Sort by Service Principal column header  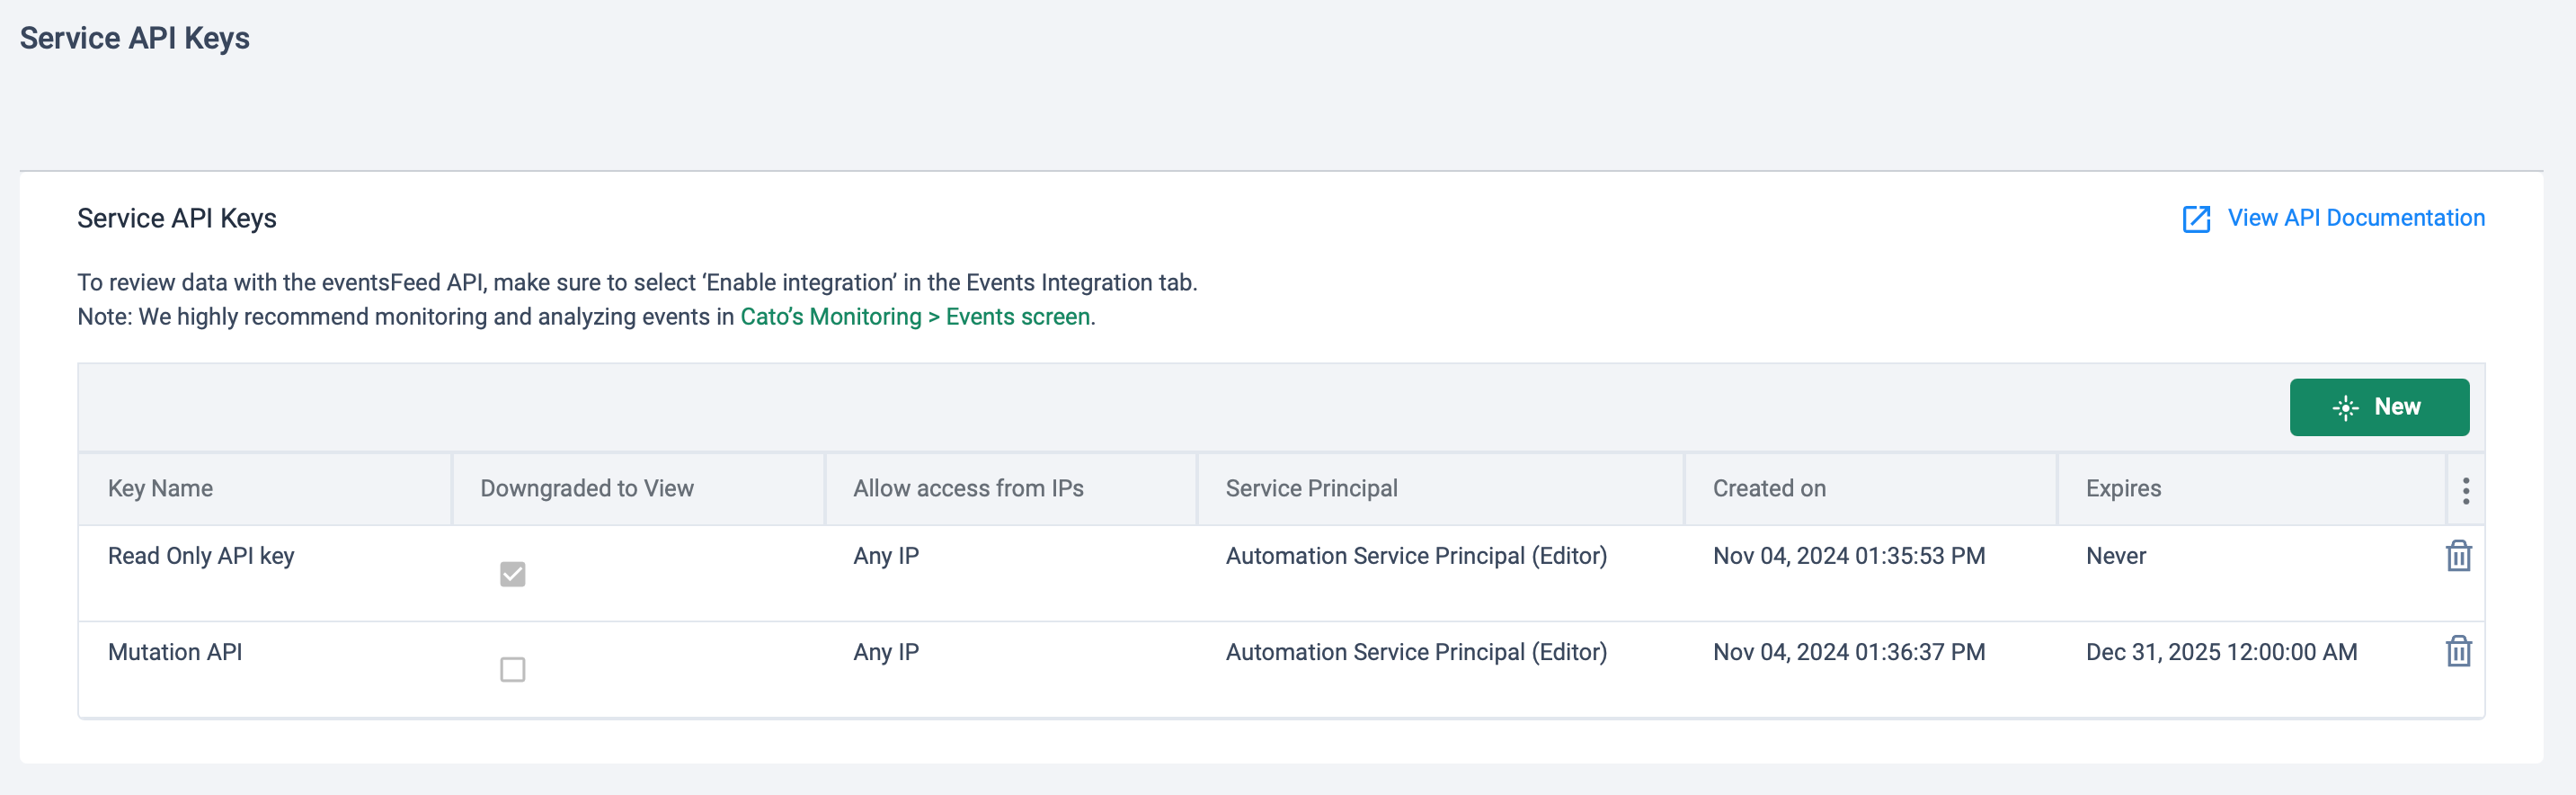(x=1311, y=489)
